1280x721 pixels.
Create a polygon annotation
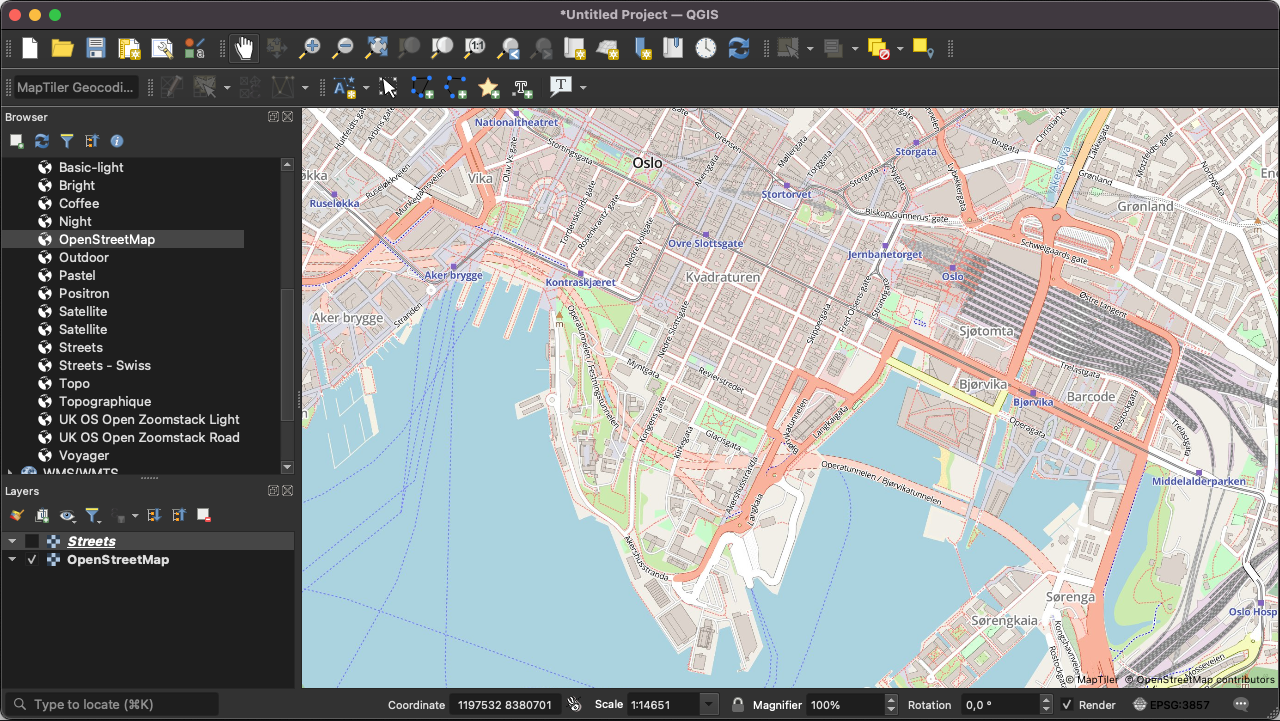coord(422,88)
